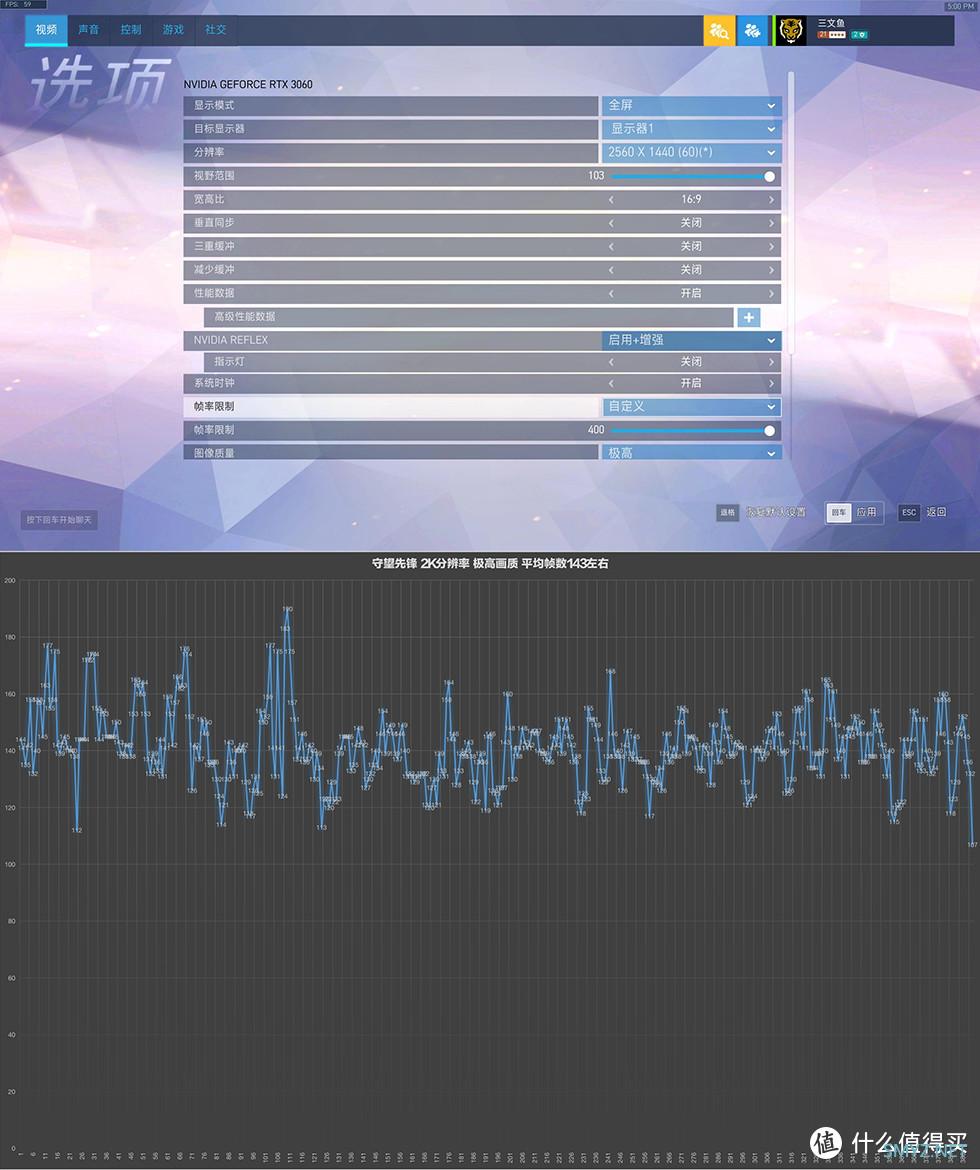This screenshot has width=980, height=1170.
Task: Click the 三文鱼 player name
Action: click(831, 23)
